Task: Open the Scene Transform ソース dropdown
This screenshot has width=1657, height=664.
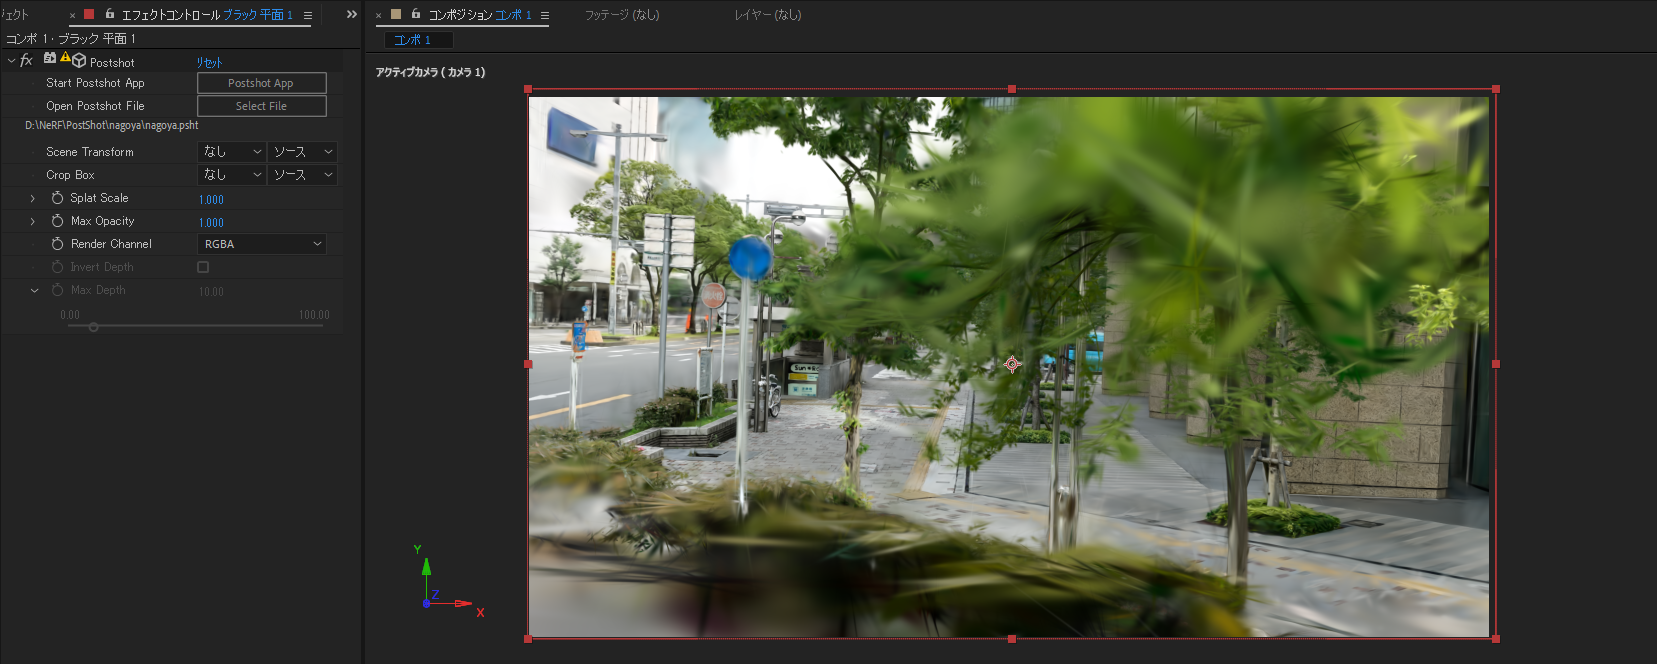Action: [x=302, y=152]
